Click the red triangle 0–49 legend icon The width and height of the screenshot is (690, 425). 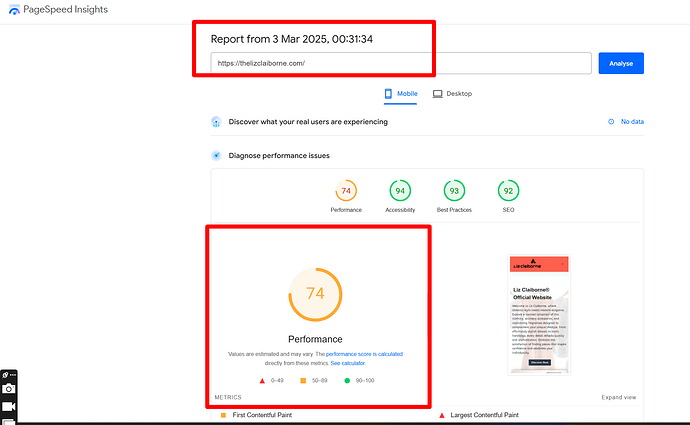pyautogui.click(x=262, y=381)
